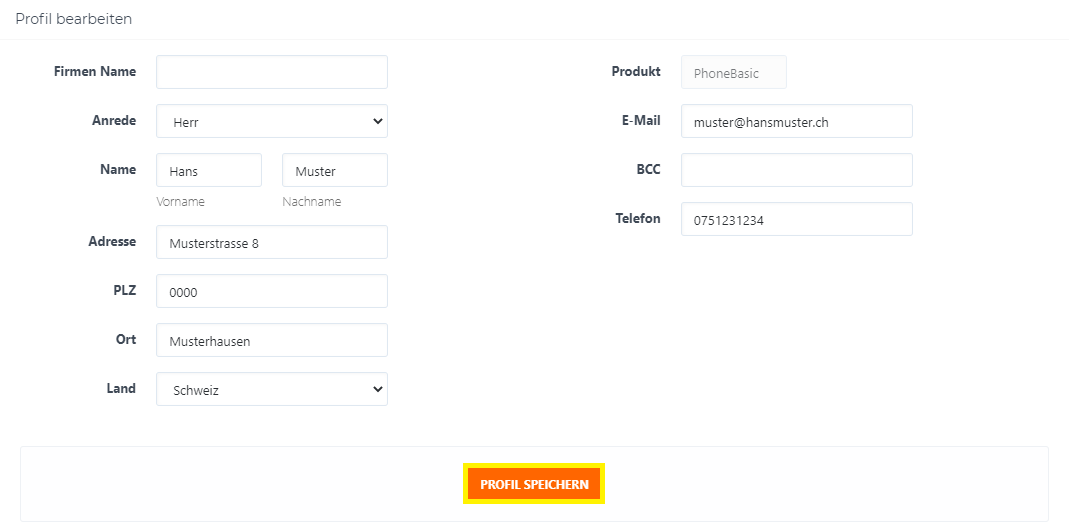Focus the E-Mail field with muster@hansmuster.ch

click(x=796, y=121)
